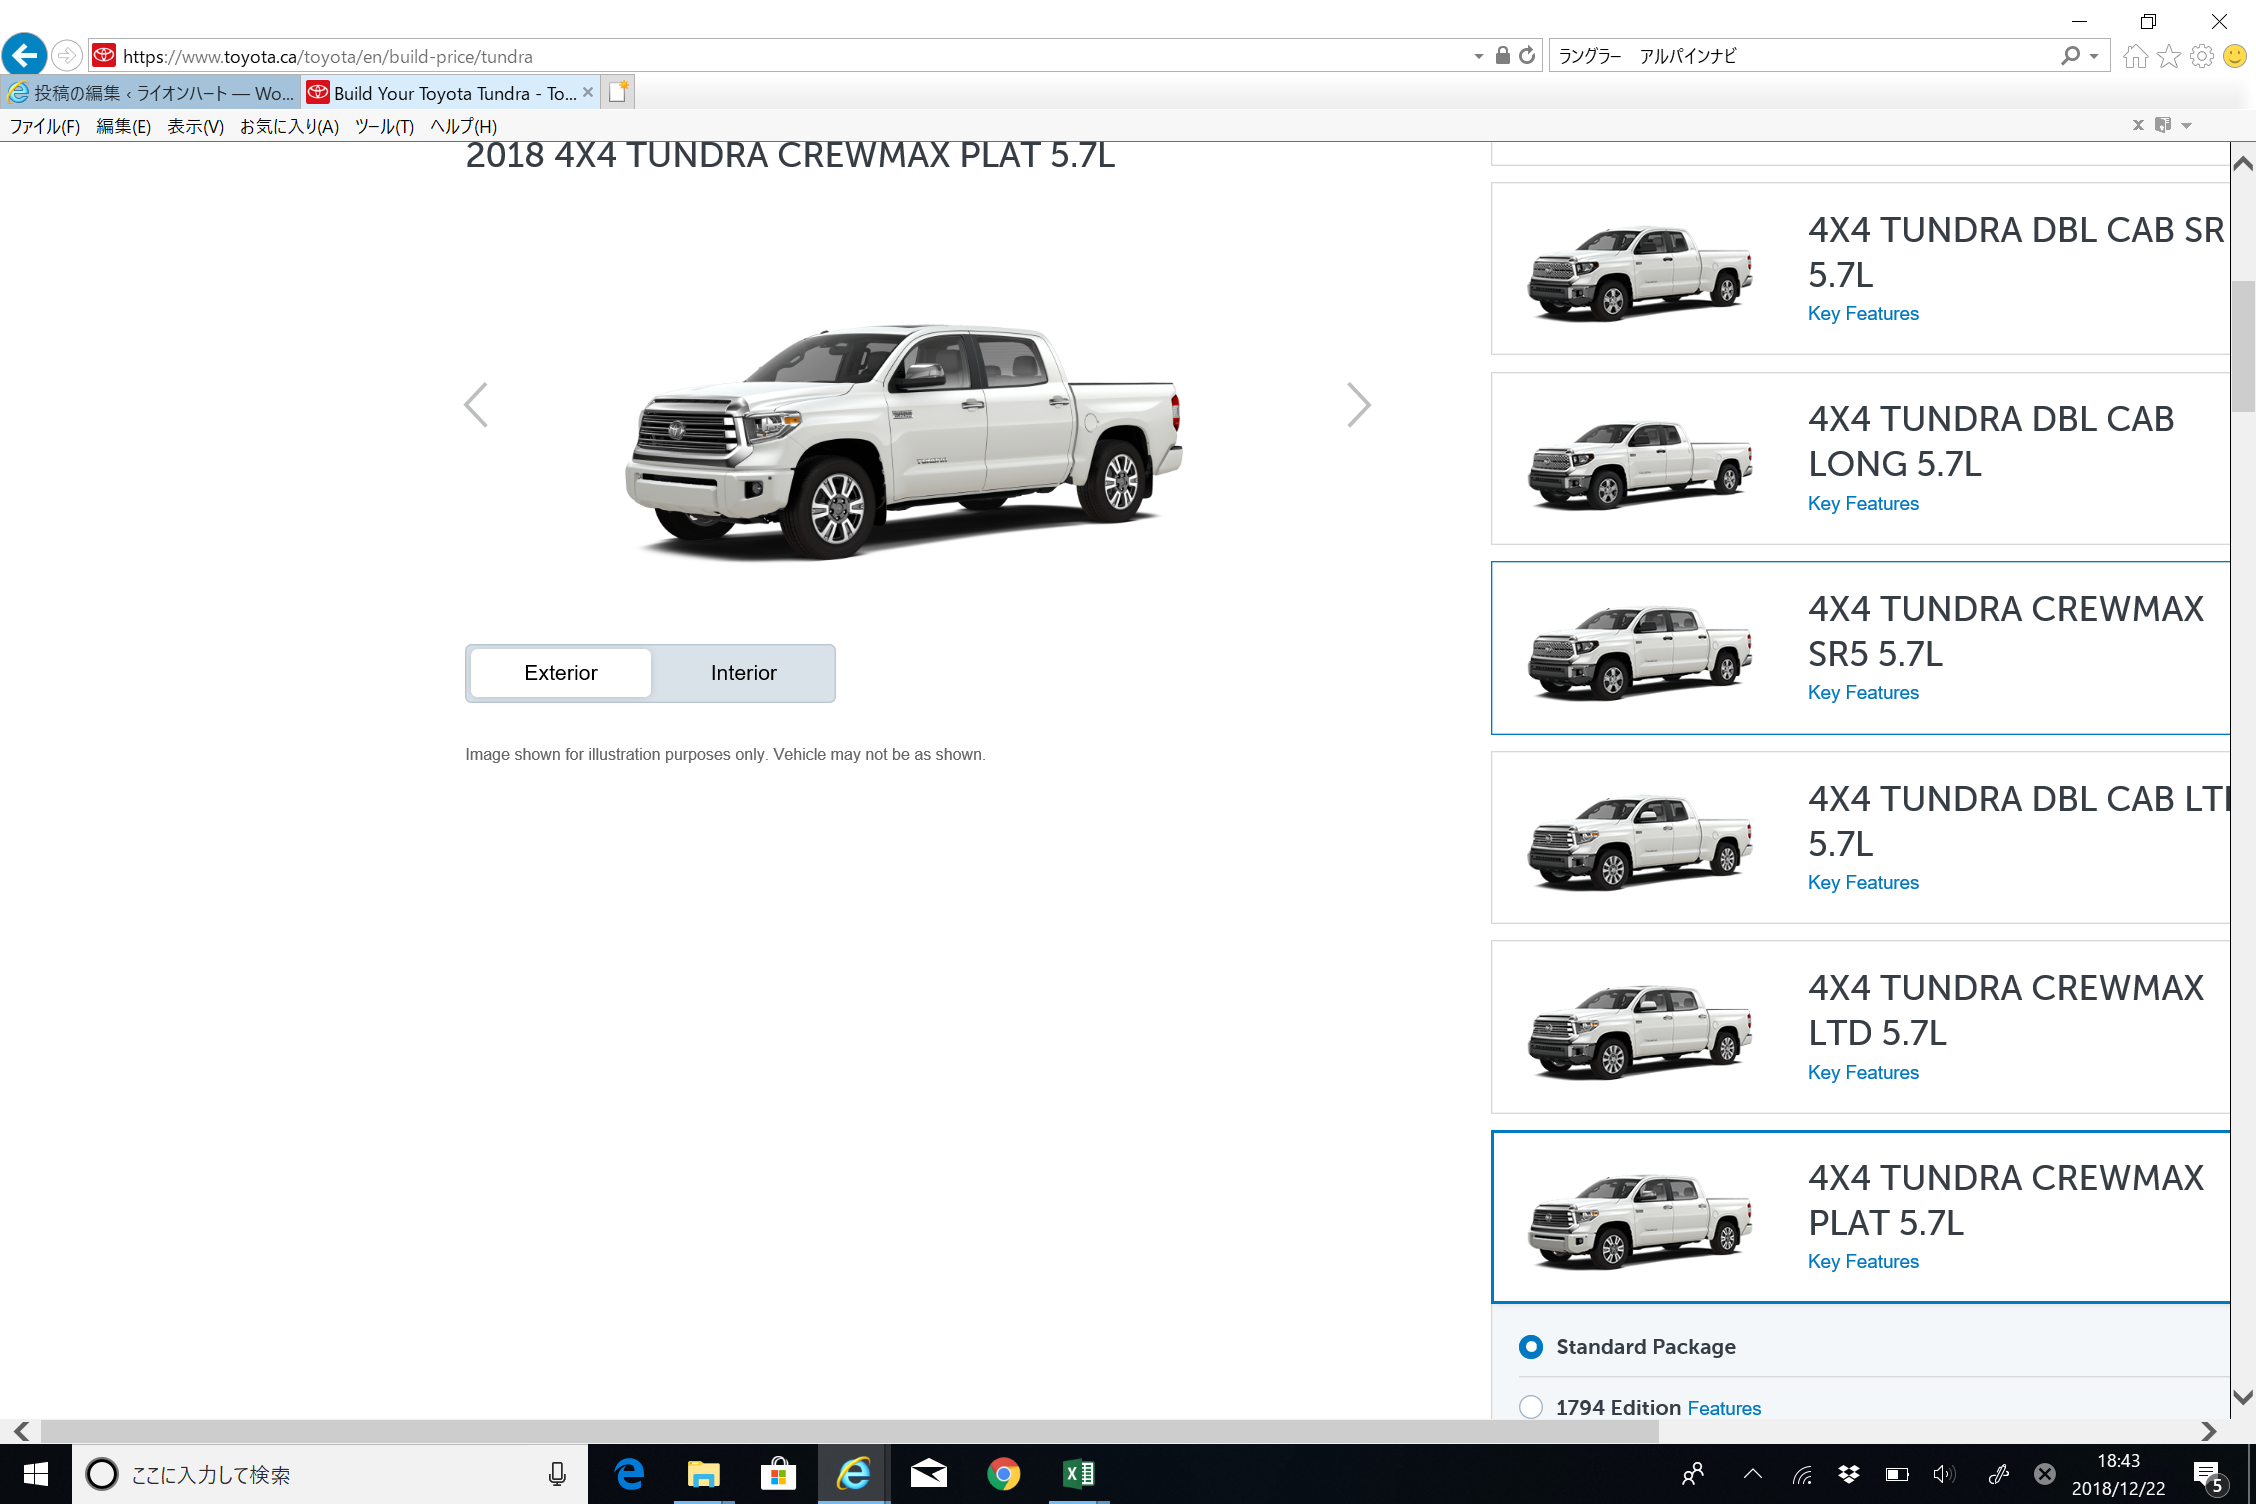
Task: Open the Windows Start menu
Action: coord(35,1474)
